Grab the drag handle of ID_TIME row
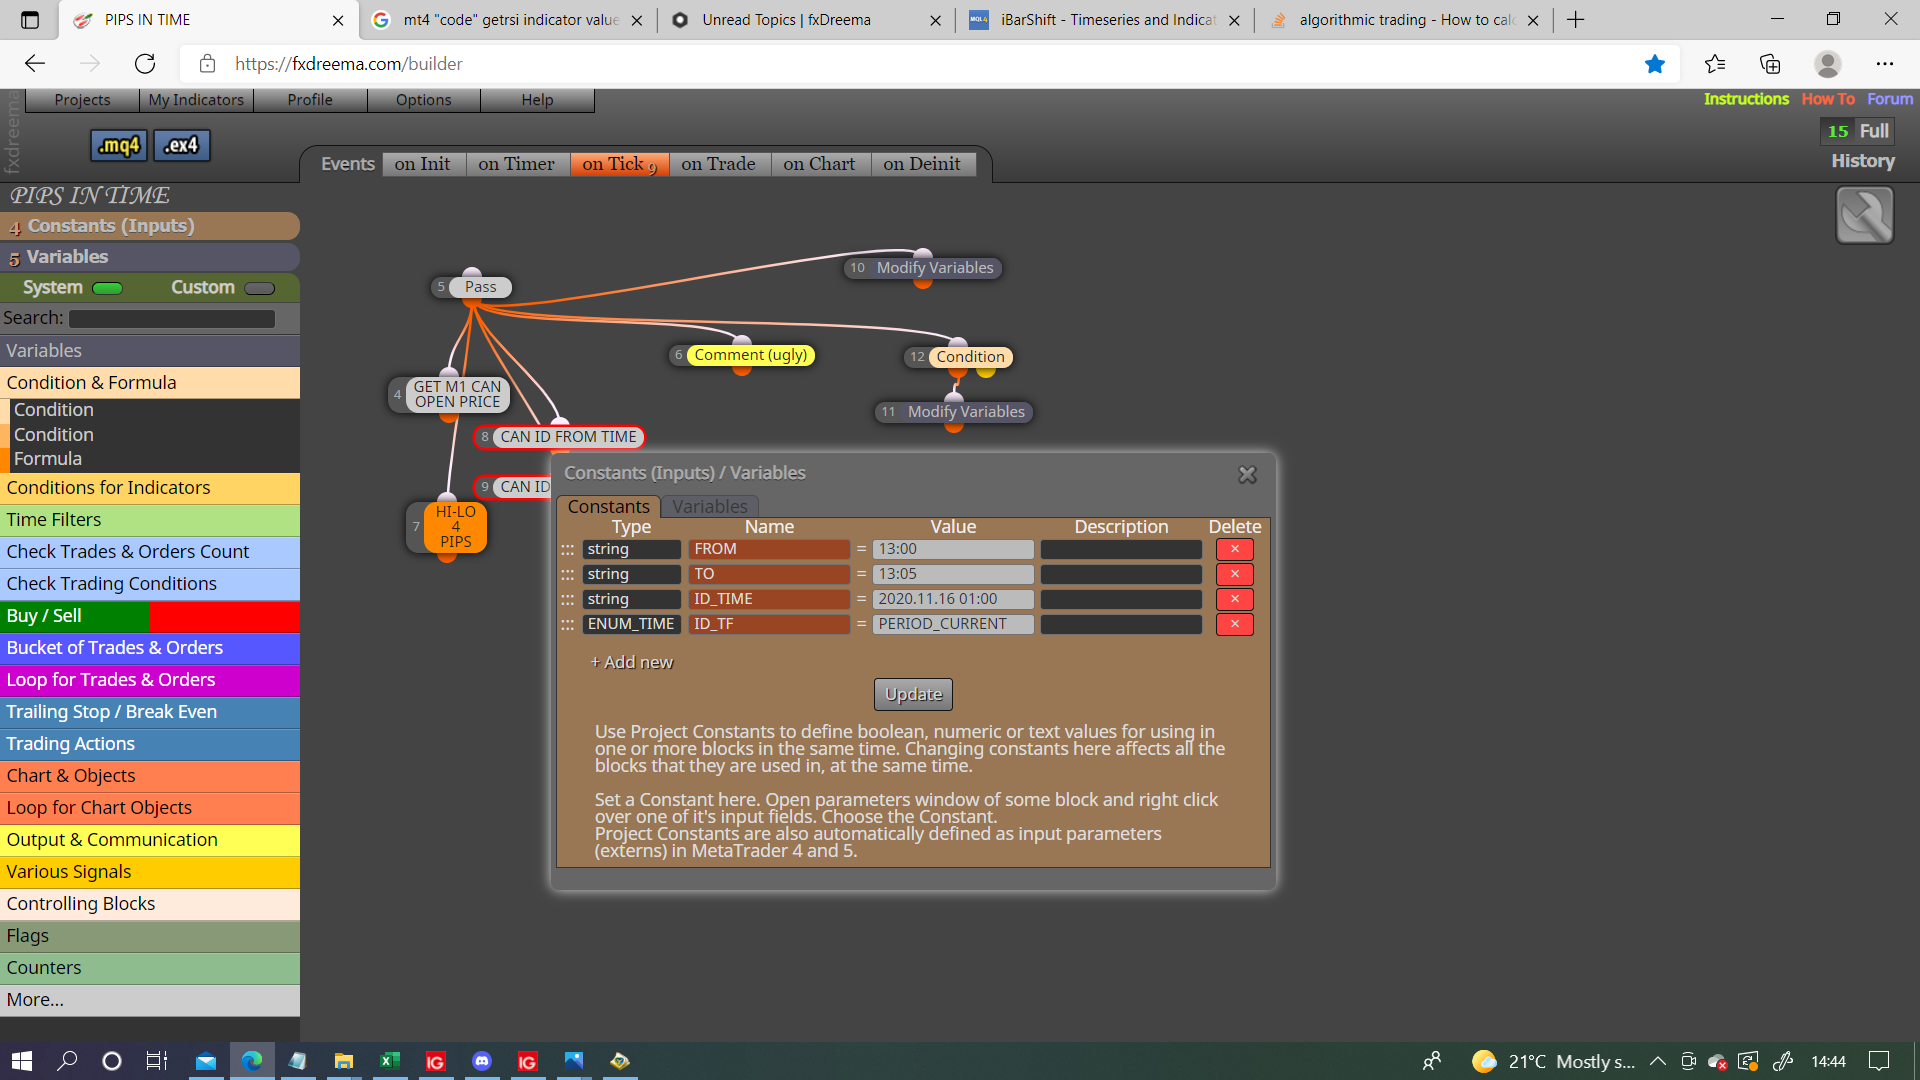 (x=567, y=600)
